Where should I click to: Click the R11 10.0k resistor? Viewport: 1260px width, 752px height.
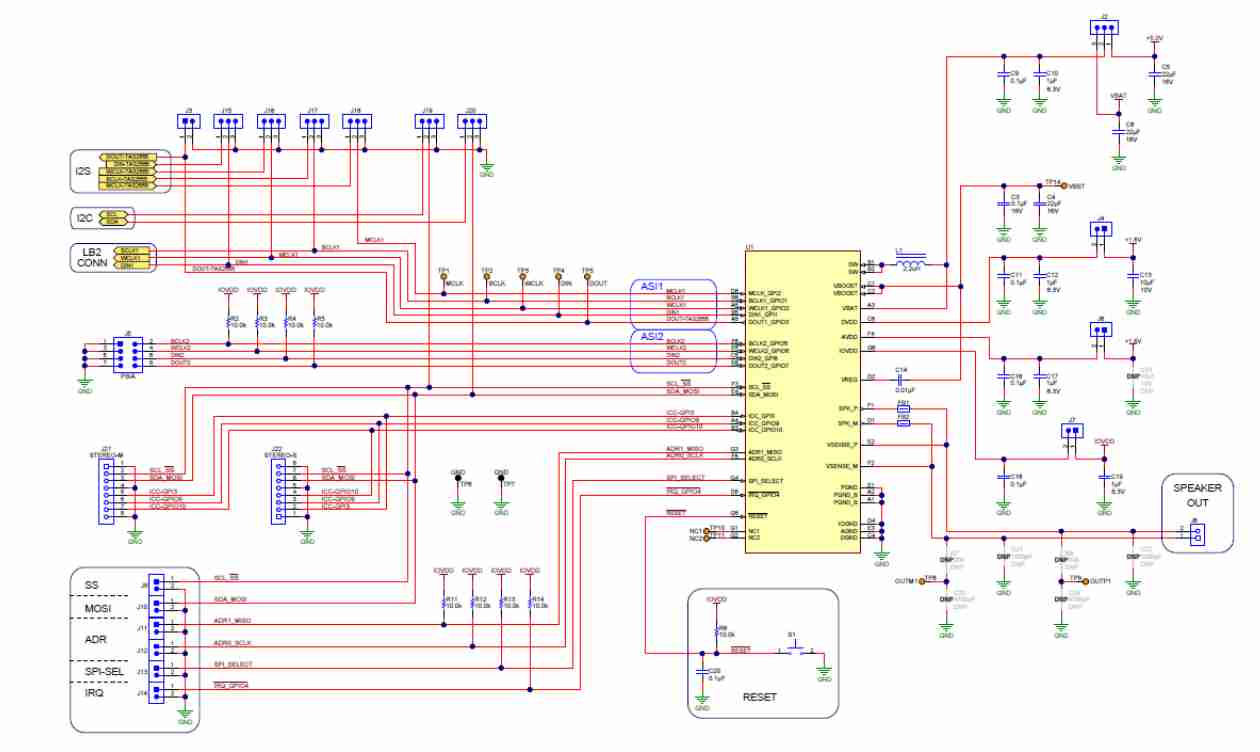pos(444,602)
